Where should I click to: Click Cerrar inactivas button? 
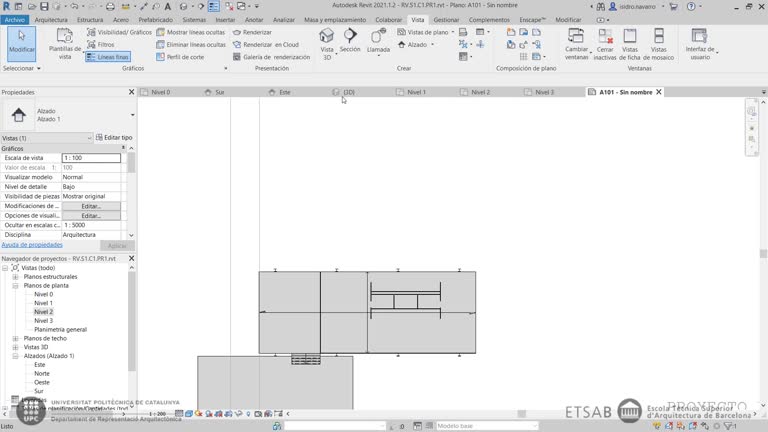click(x=605, y=44)
